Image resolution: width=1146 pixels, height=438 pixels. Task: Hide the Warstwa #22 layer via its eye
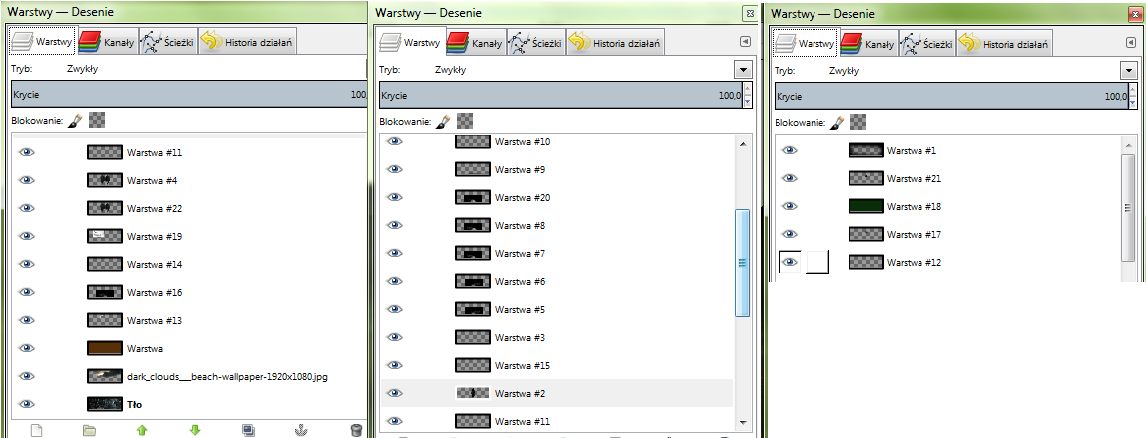[27, 208]
